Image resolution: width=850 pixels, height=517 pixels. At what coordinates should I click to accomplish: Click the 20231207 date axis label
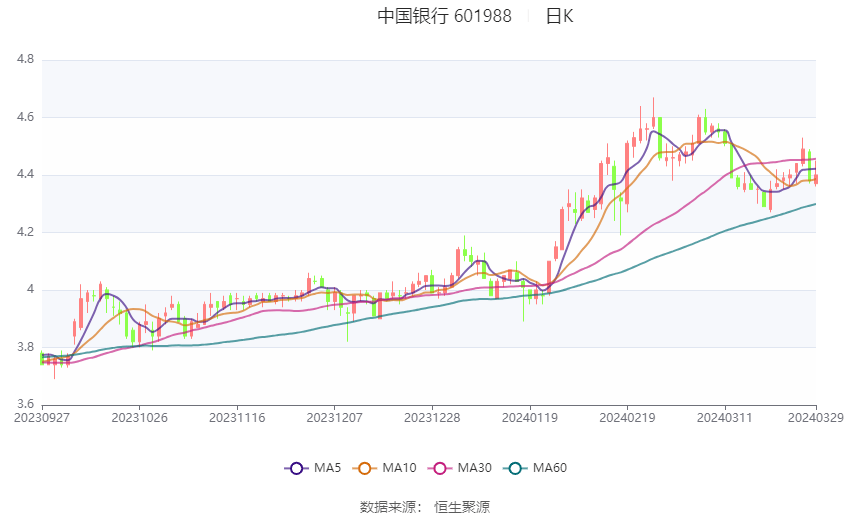point(334,418)
